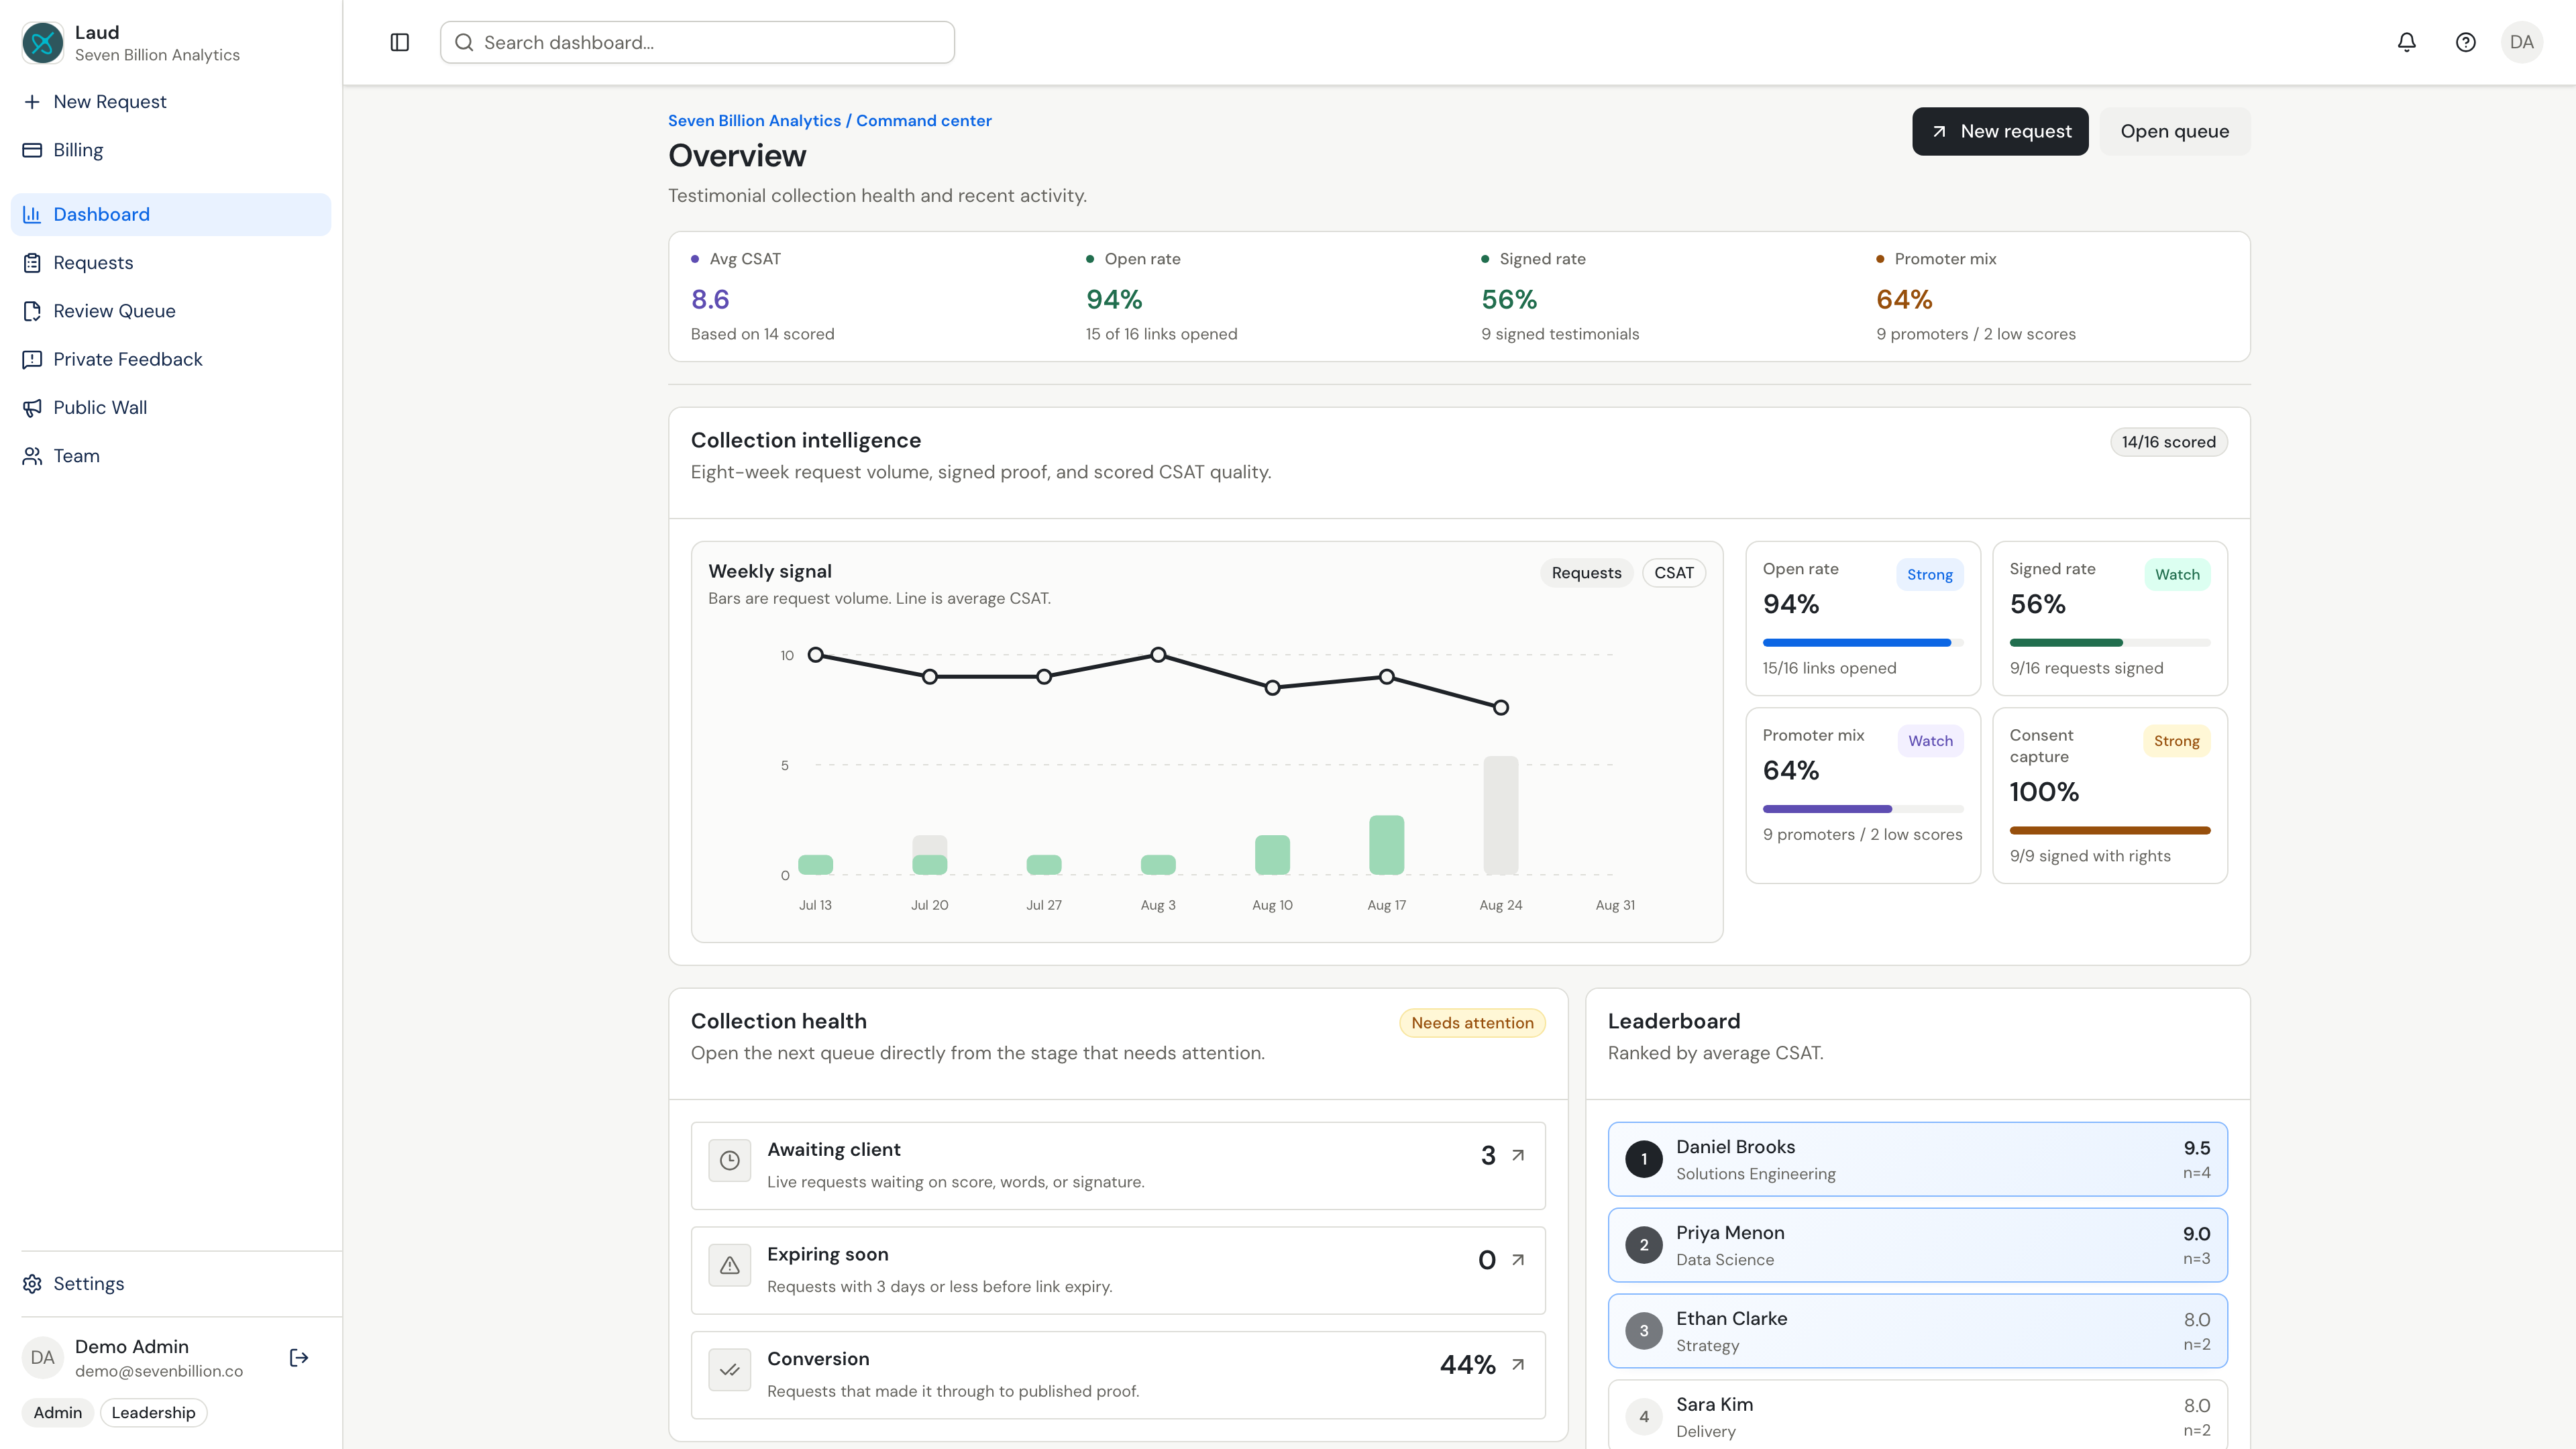The height and width of the screenshot is (1449, 2576).
Task: Open the Conversion row
Action: (1118, 1375)
